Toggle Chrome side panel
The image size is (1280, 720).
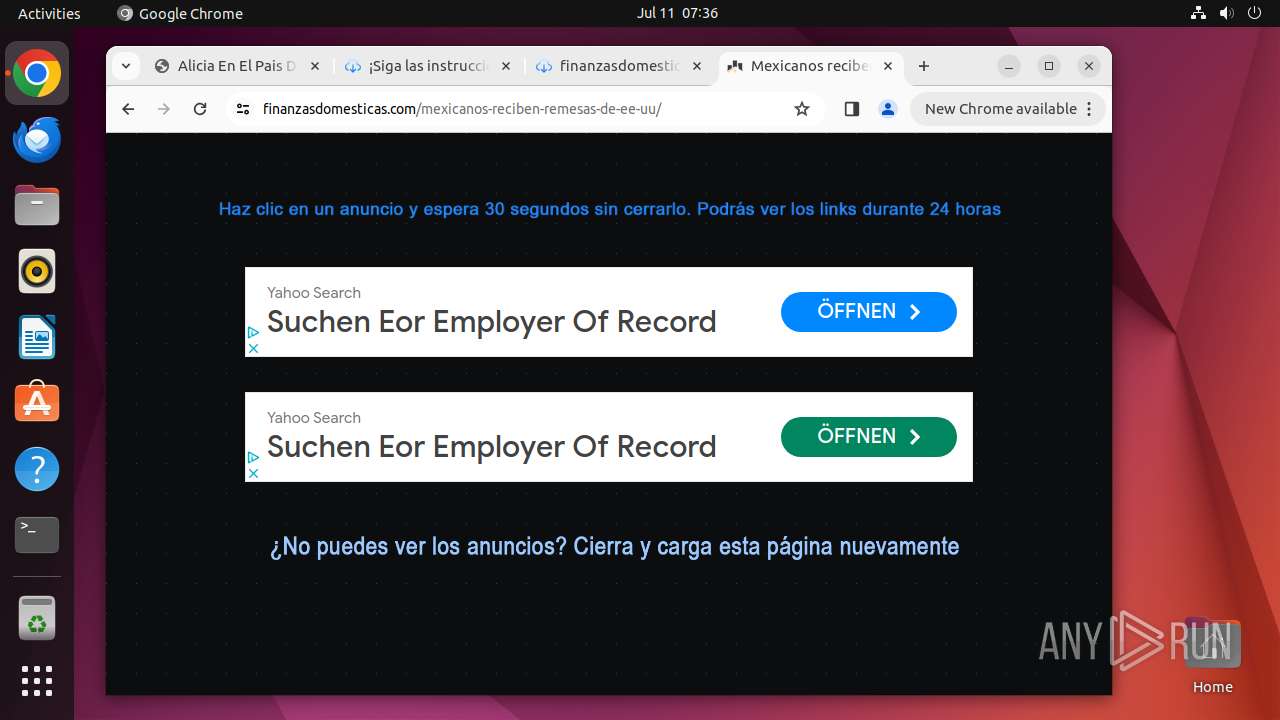coord(852,109)
